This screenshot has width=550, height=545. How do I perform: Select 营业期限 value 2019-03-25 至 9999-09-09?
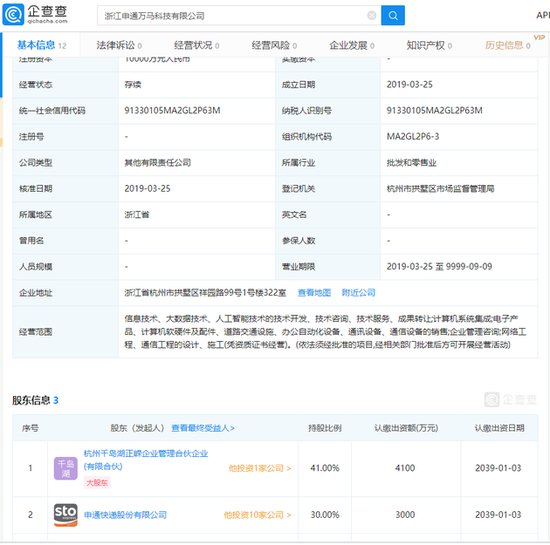click(x=440, y=267)
